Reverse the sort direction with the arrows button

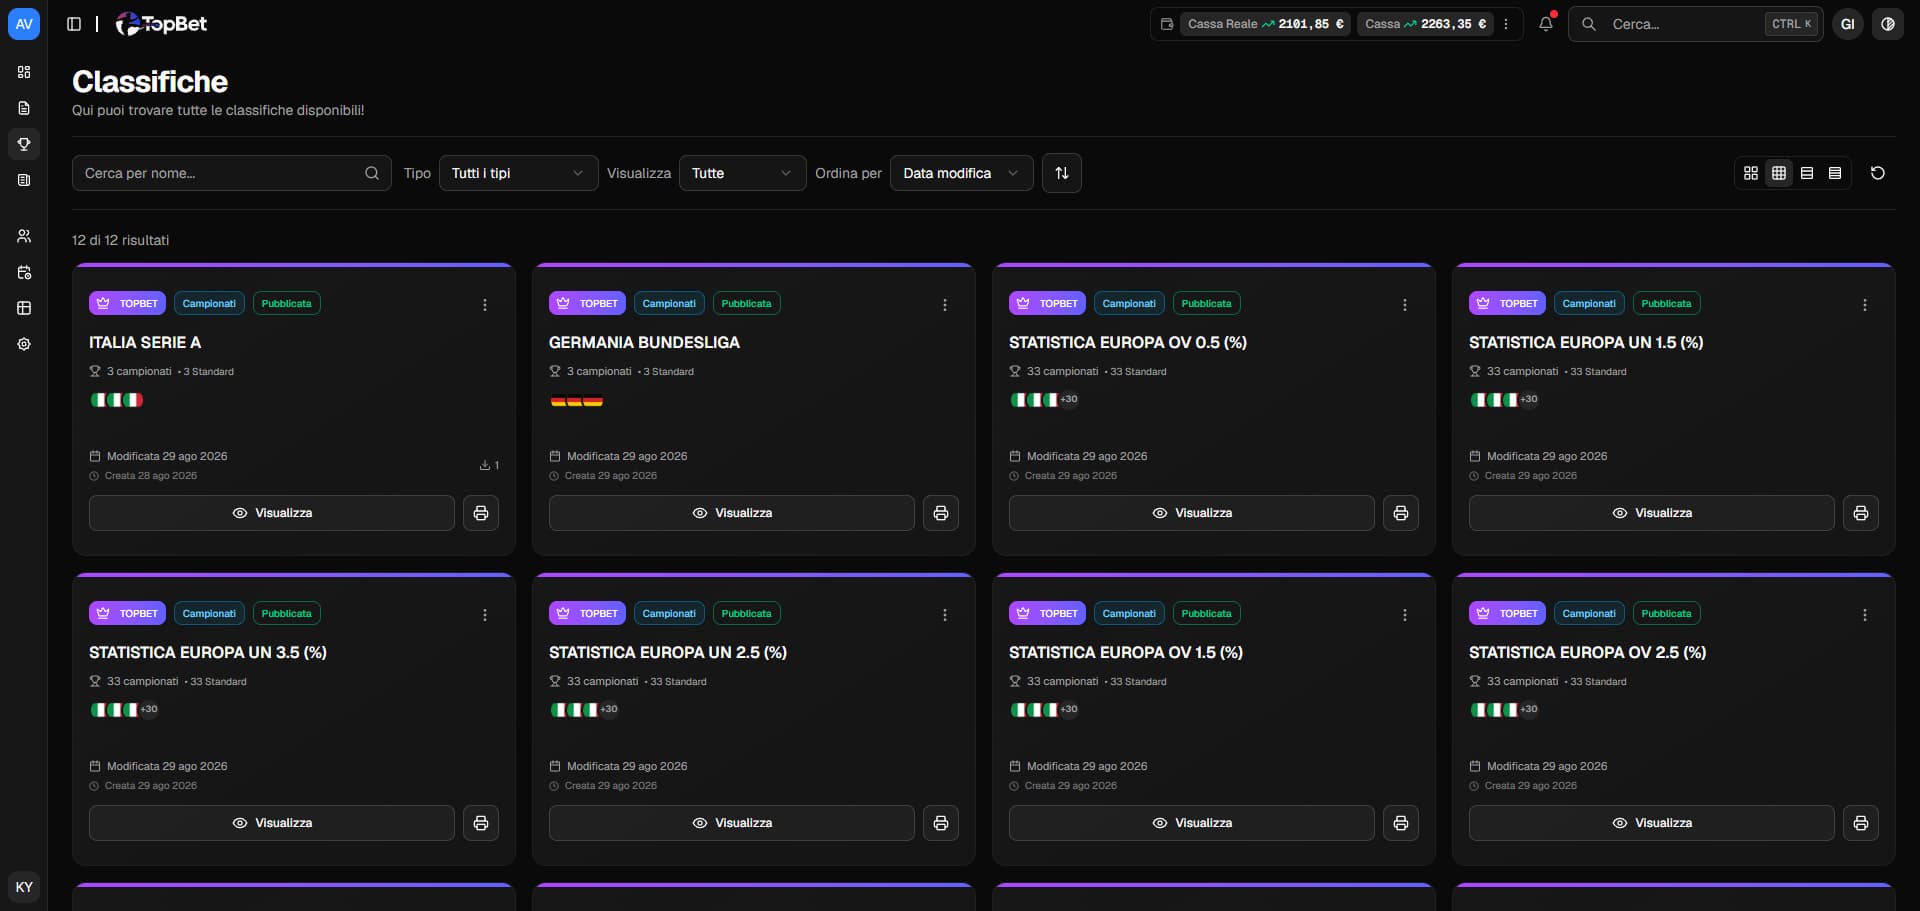pyautogui.click(x=1062, y=173)
